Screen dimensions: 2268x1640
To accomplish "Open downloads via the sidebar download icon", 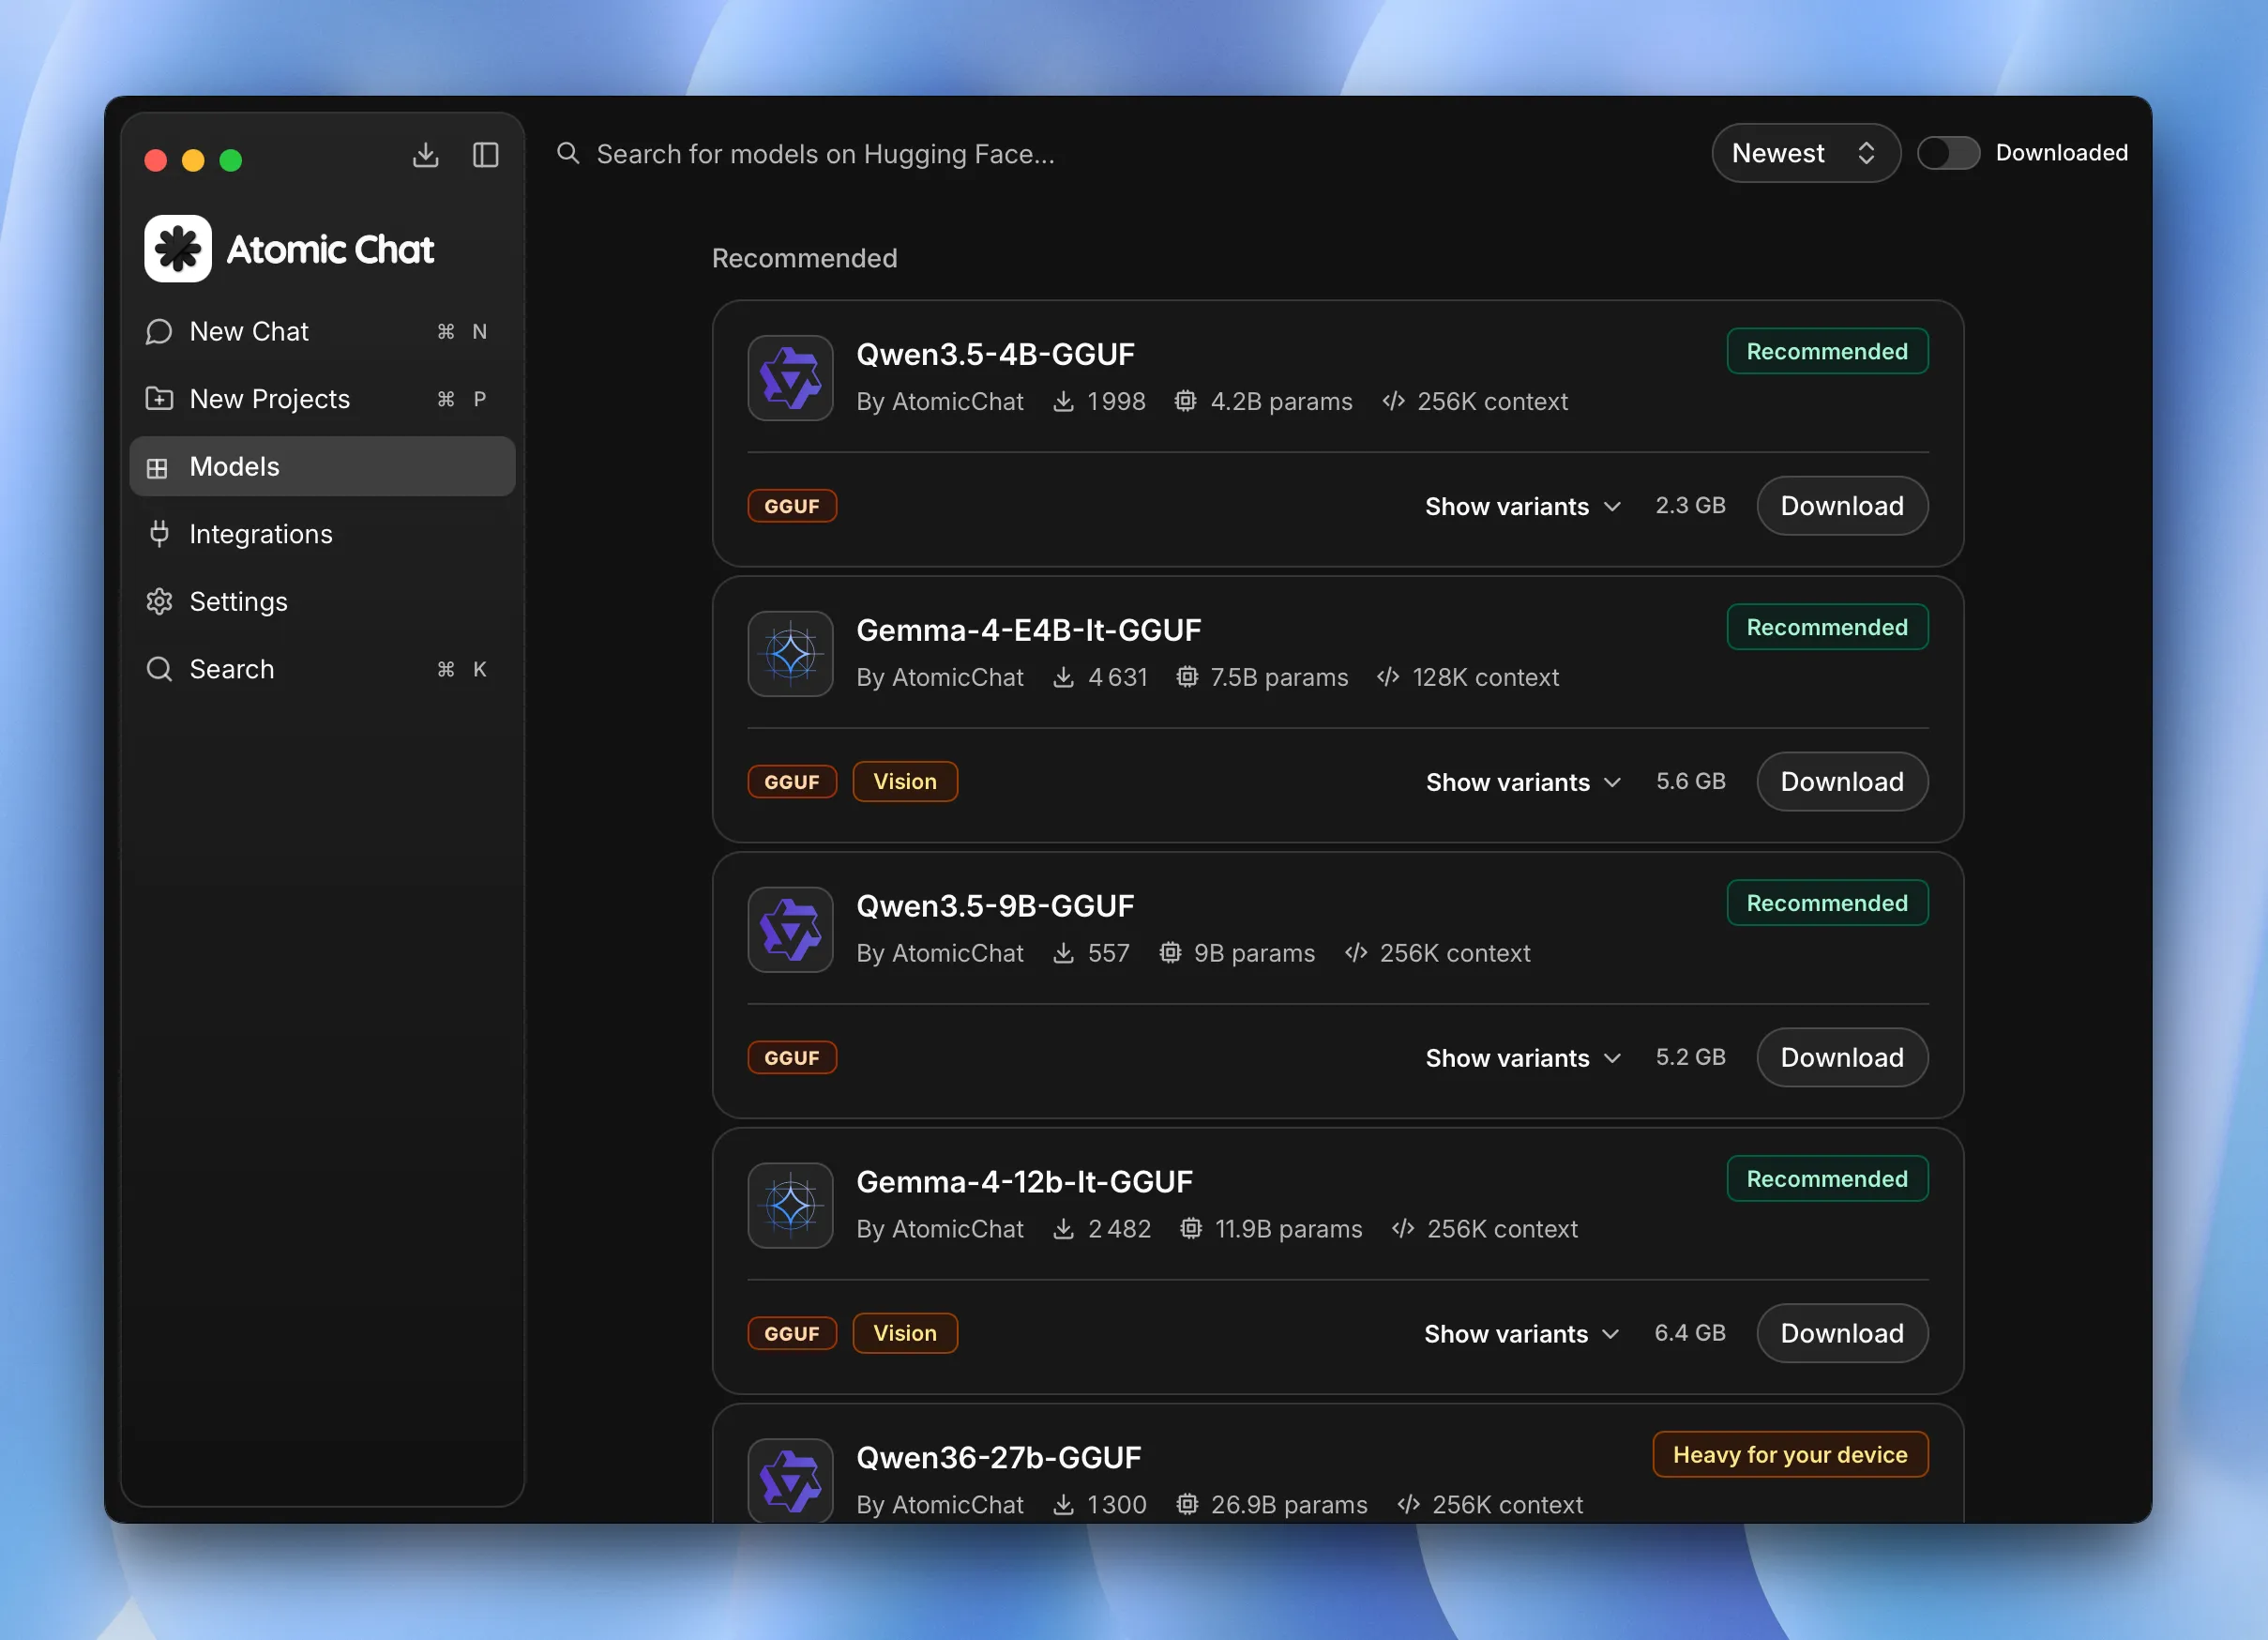I will [x=426, y=155].
